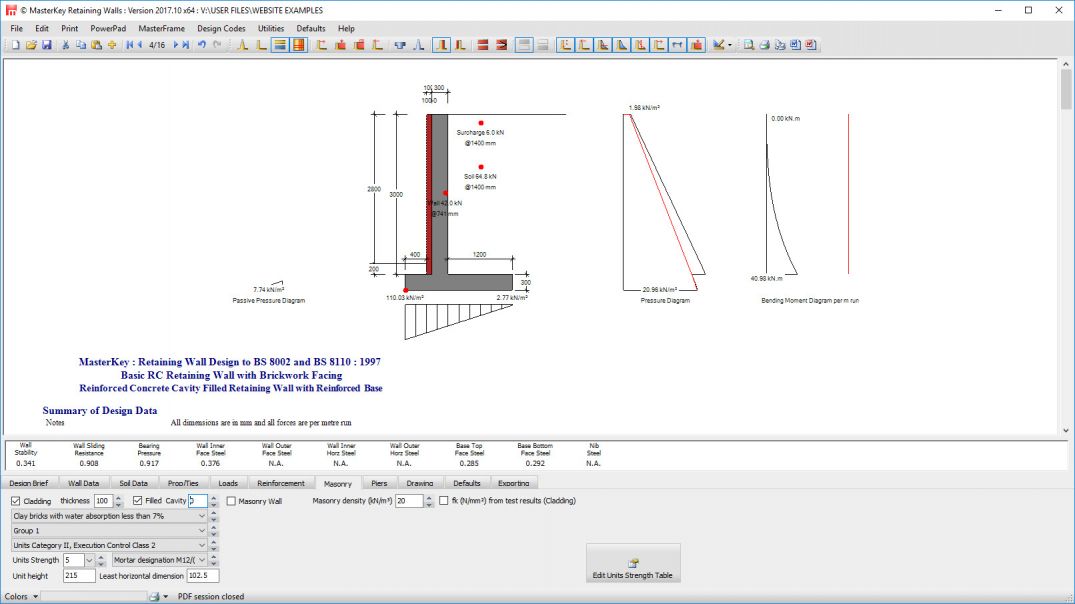Click the Cut scissors icon

pyautogui.click(x=65, y=45)
